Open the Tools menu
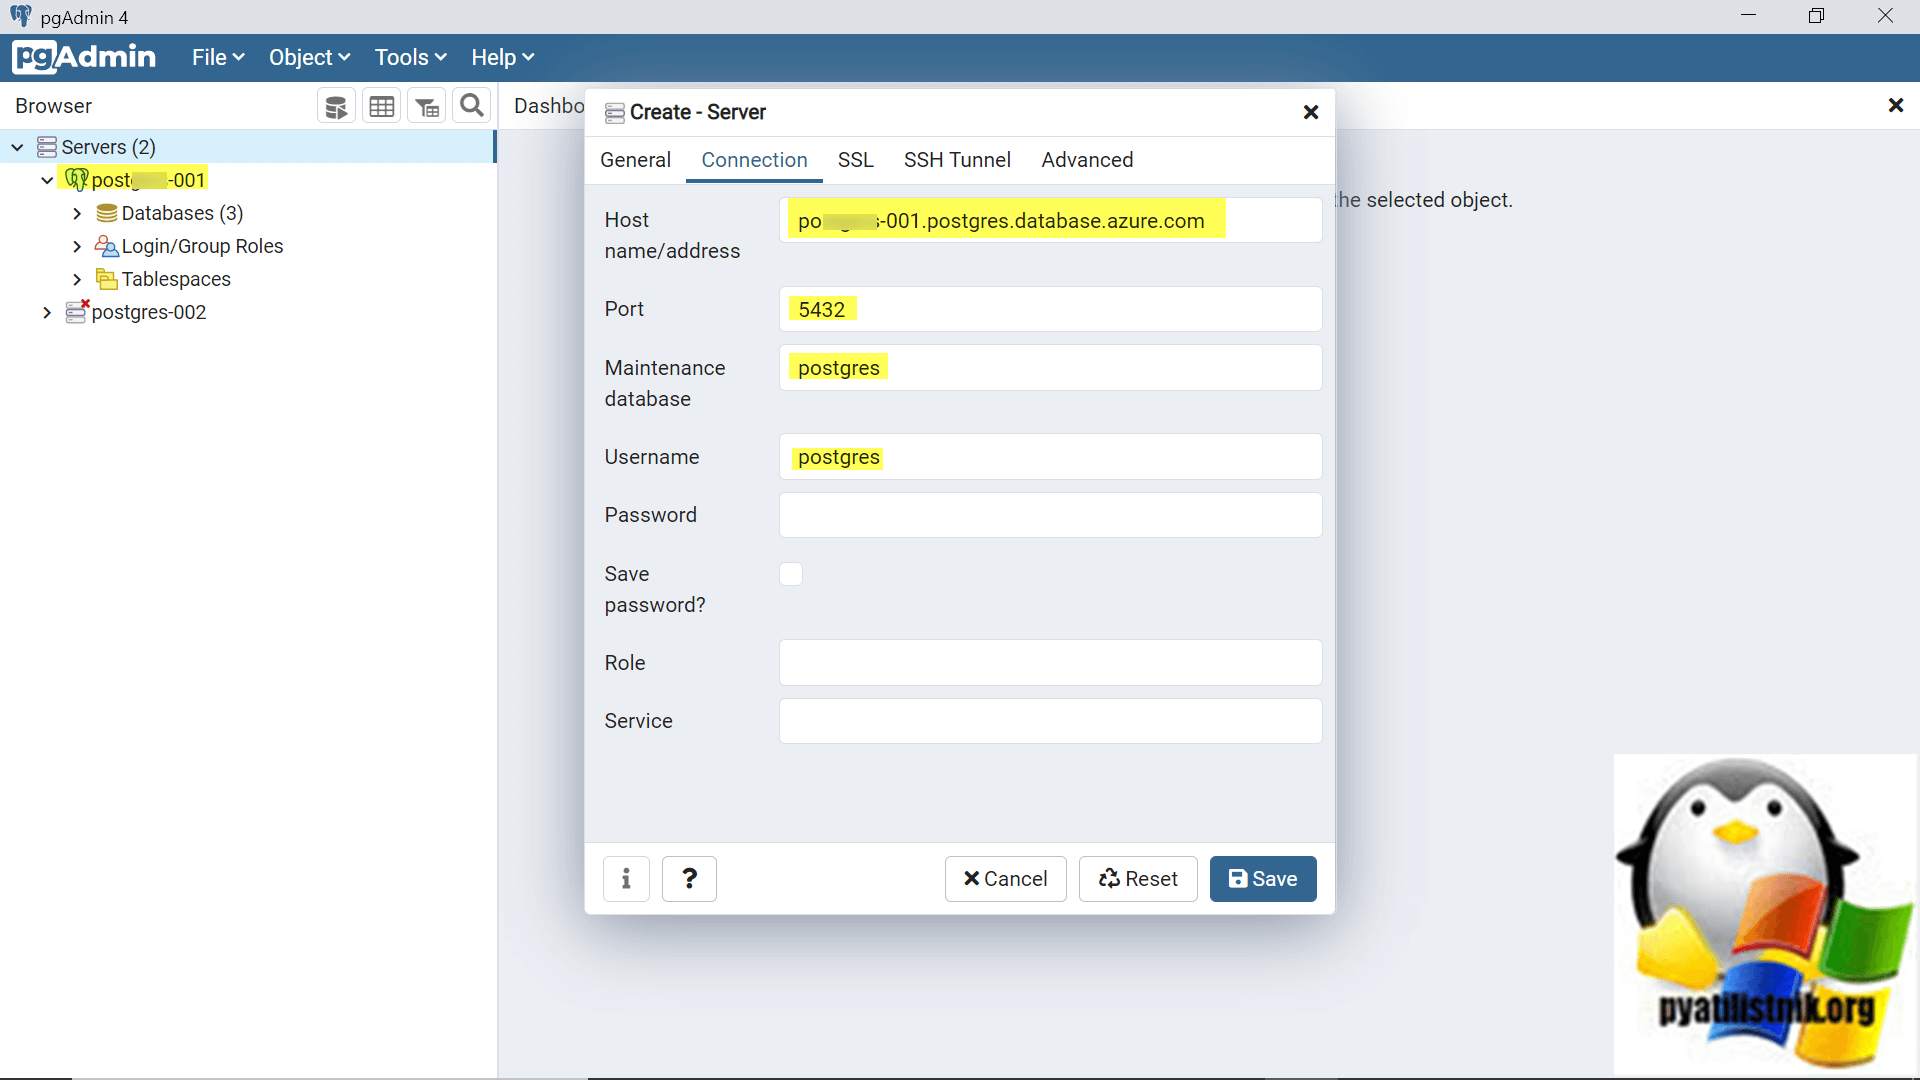 [410, 58]
